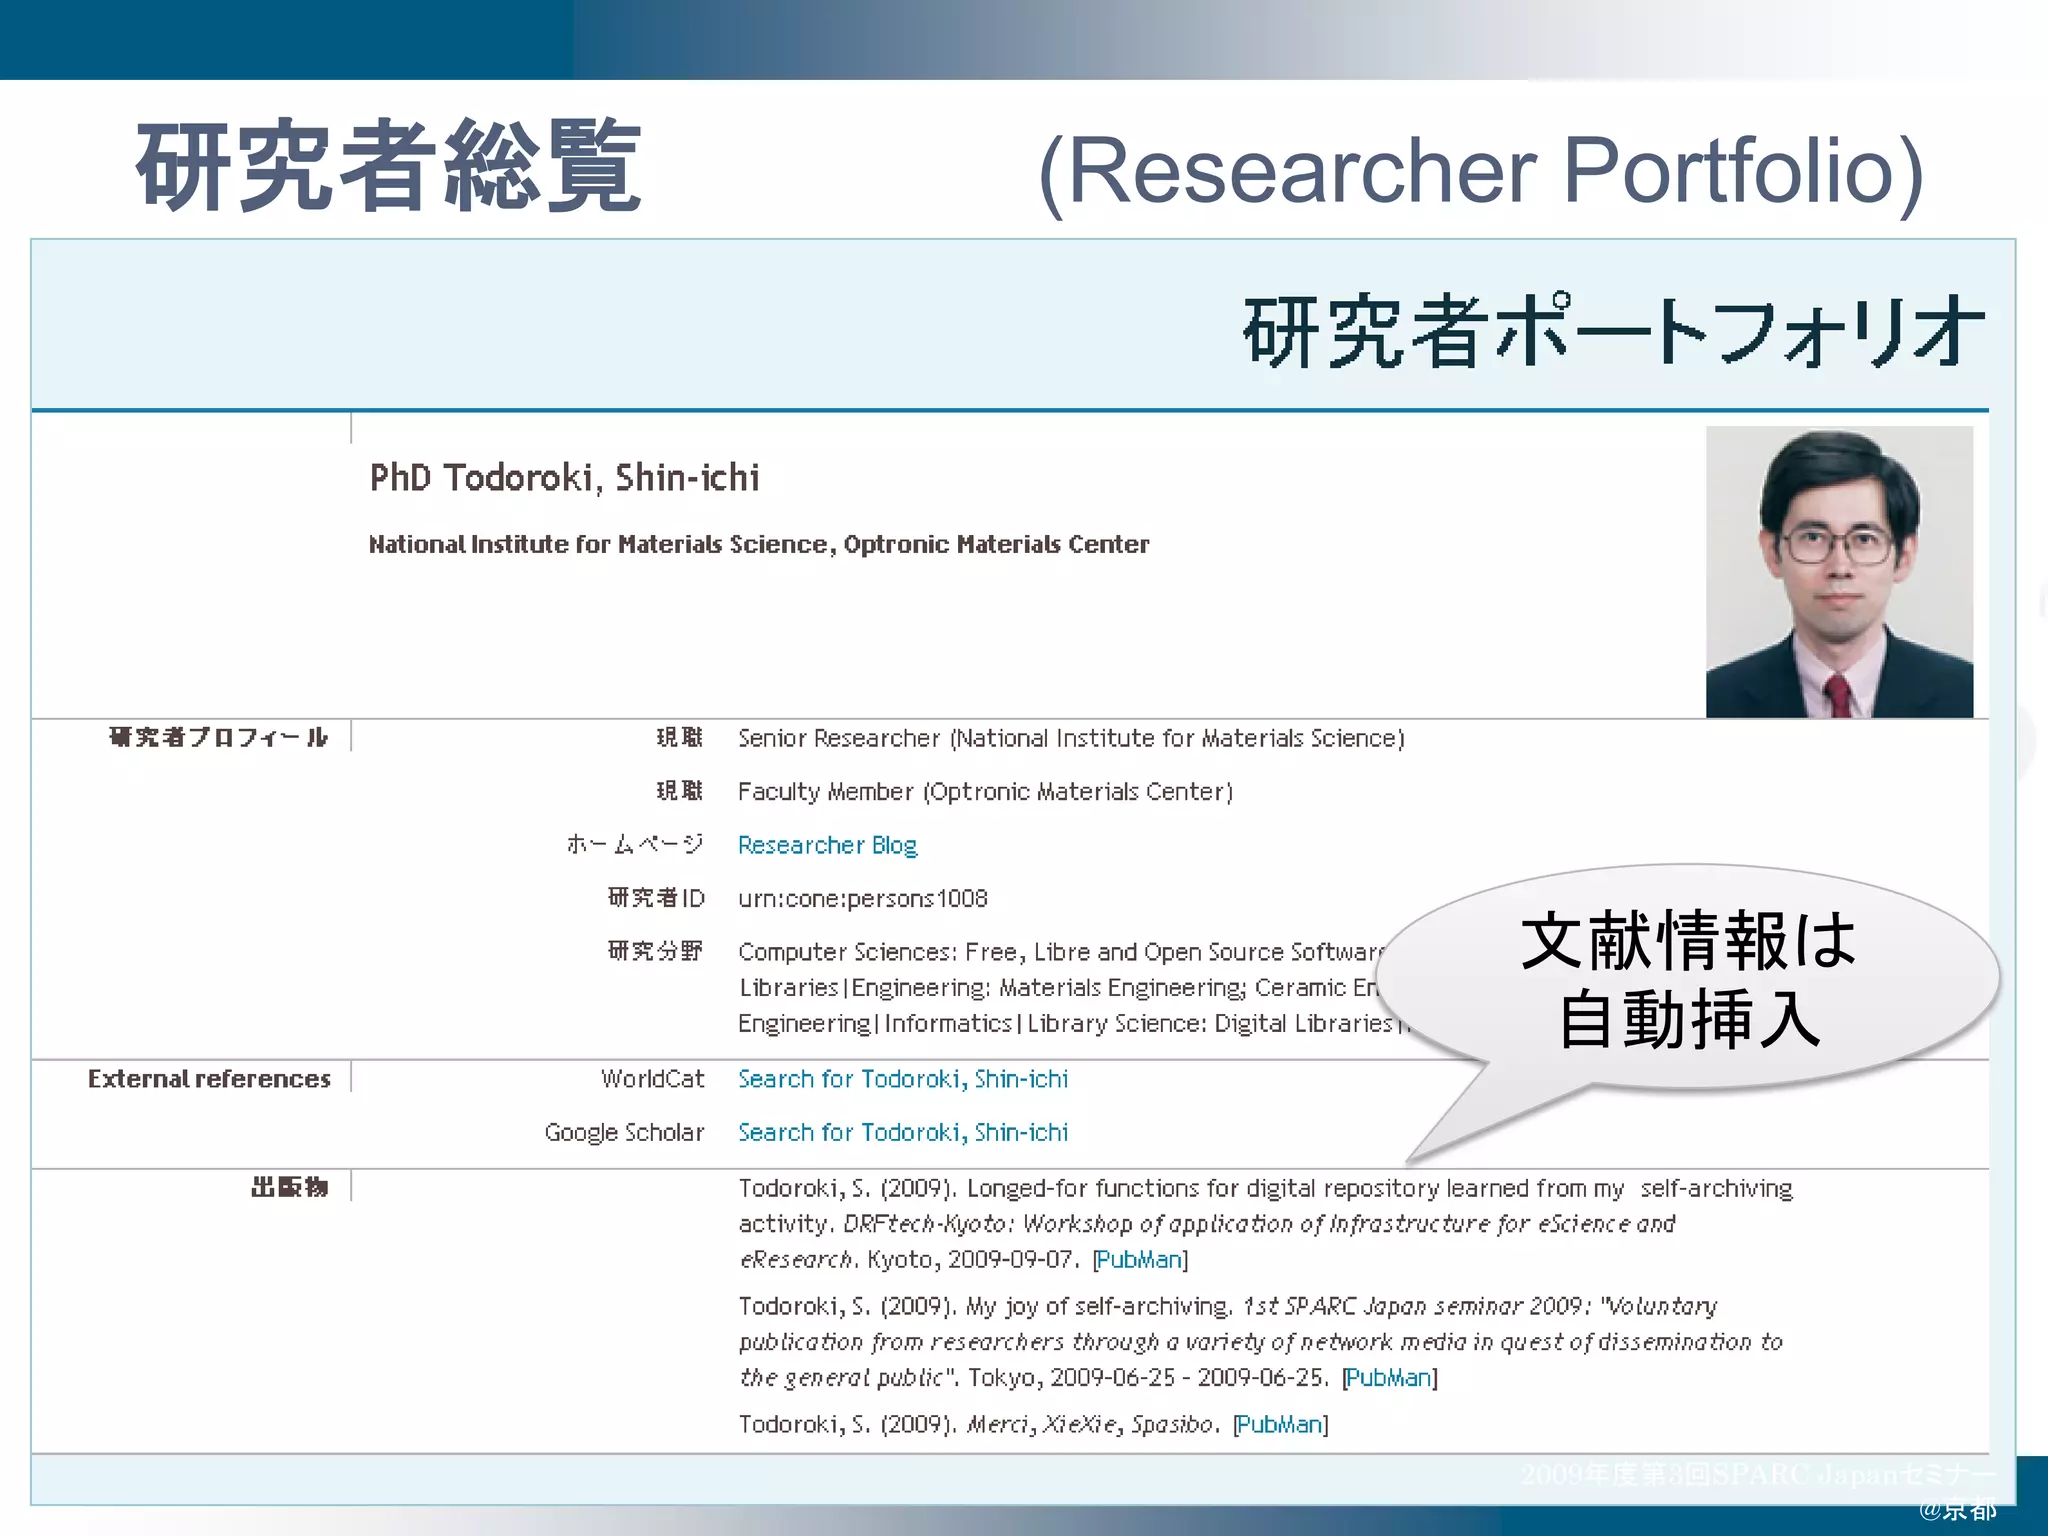Click the ホームページ row label

pos(635,845)
